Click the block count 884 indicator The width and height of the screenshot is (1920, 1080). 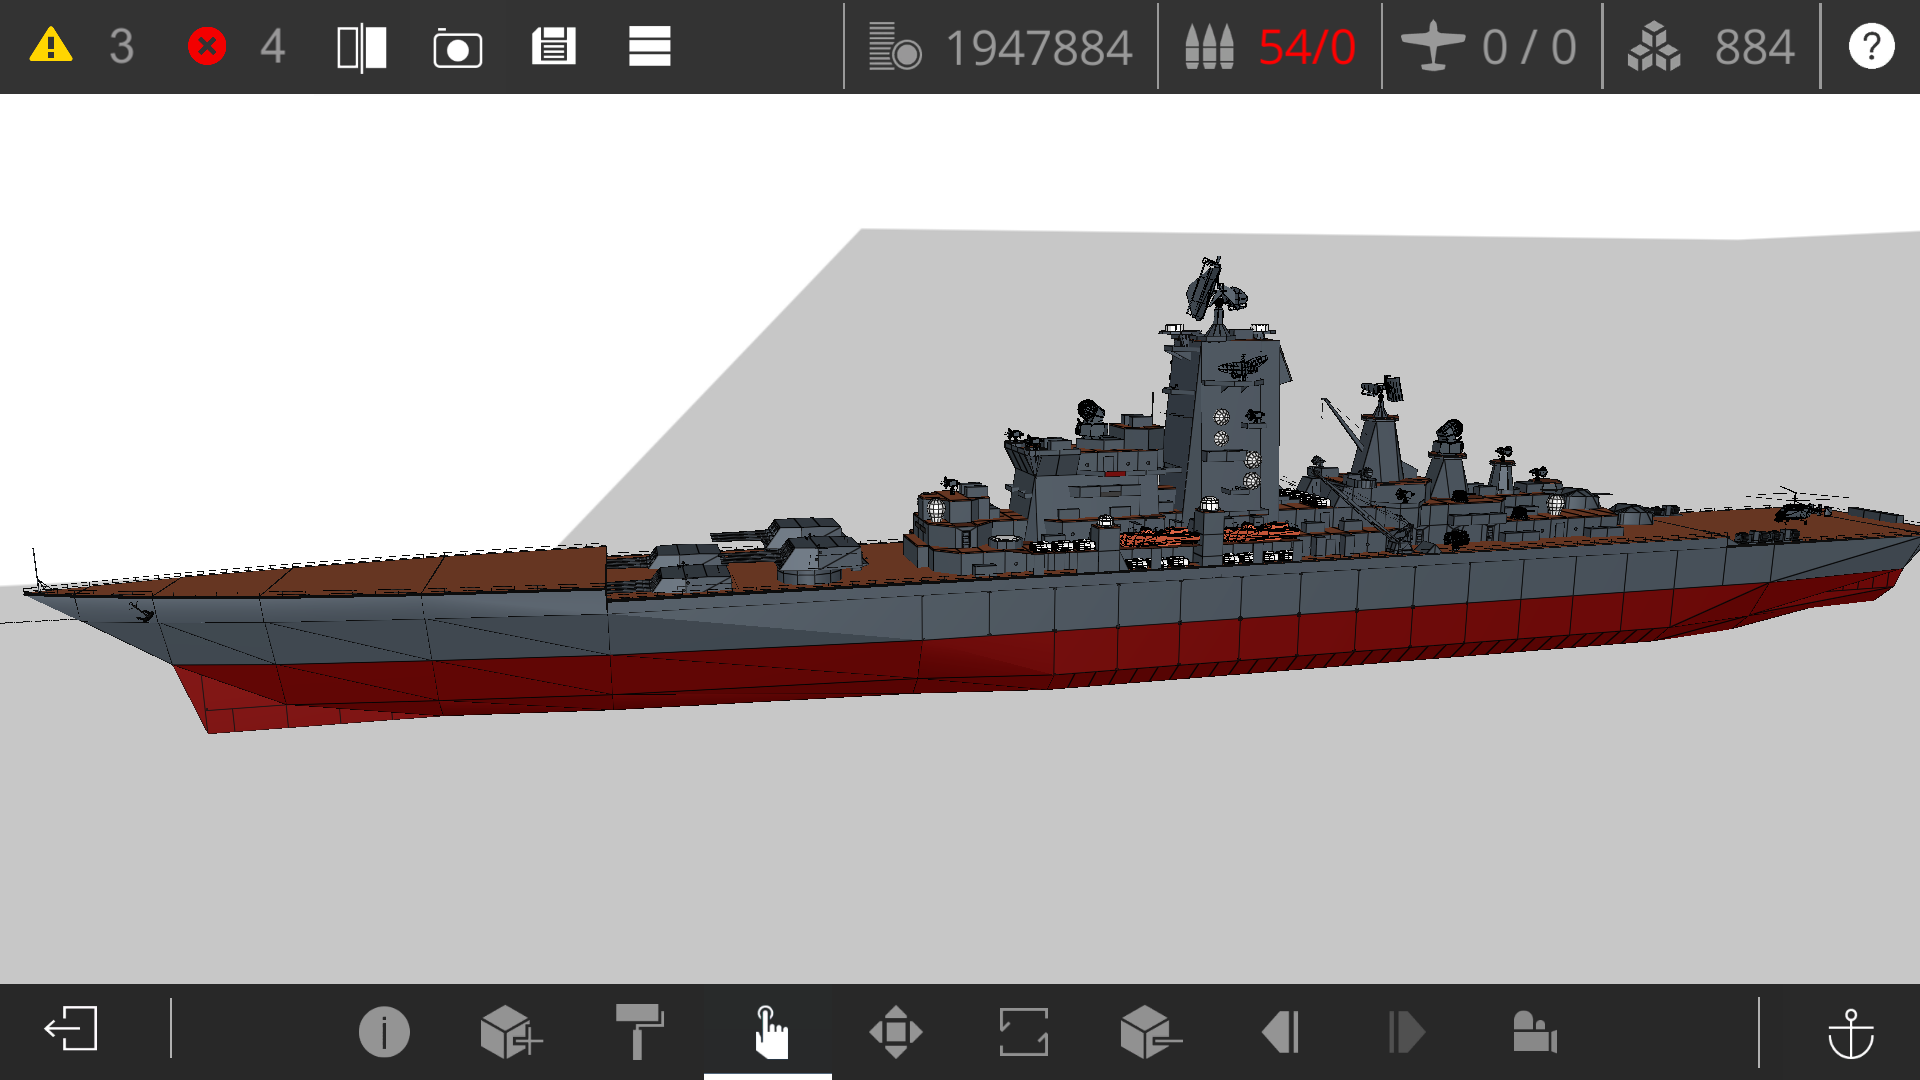coord(1754,47)
